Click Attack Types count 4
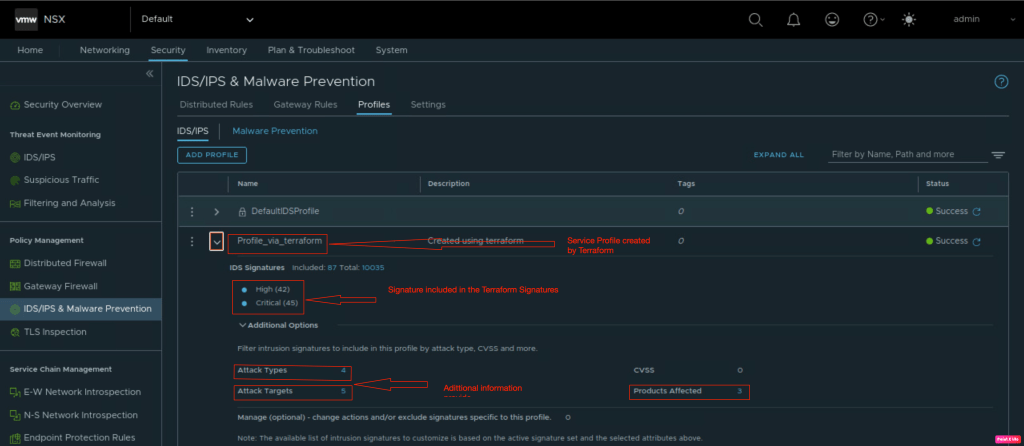Viewport: 1024px width, 446px height. pos(344,370)
